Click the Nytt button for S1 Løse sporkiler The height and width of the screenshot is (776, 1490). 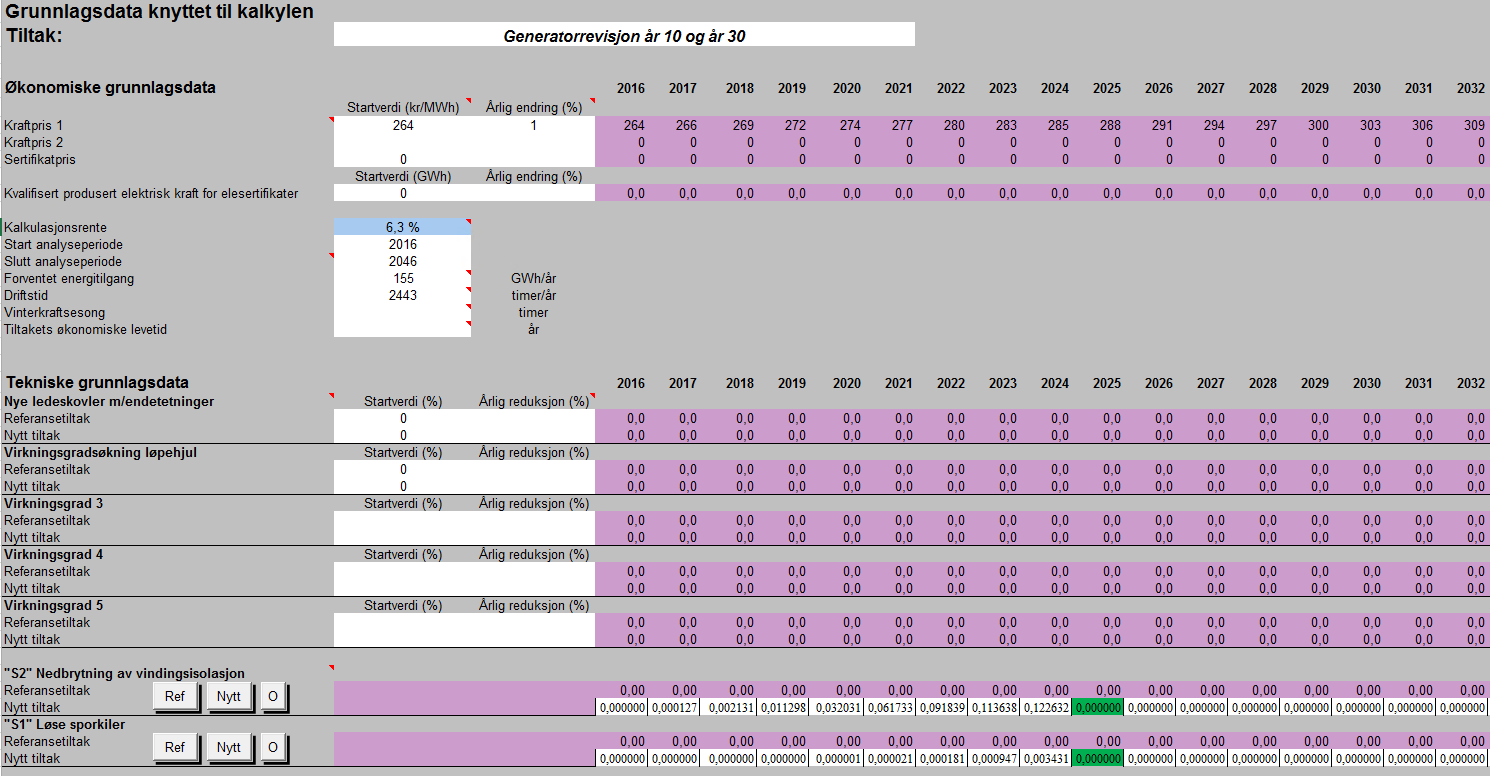(x=229, y=747)
